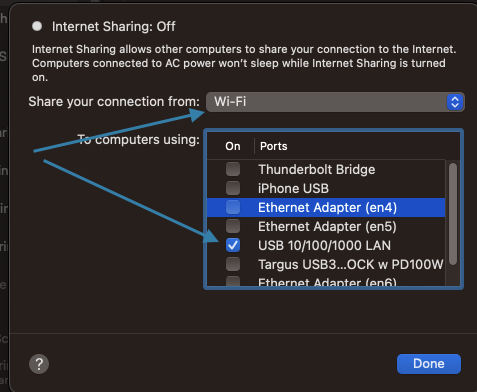Click the On column header
Screen dimensions: 477x392
pos(233,146)
